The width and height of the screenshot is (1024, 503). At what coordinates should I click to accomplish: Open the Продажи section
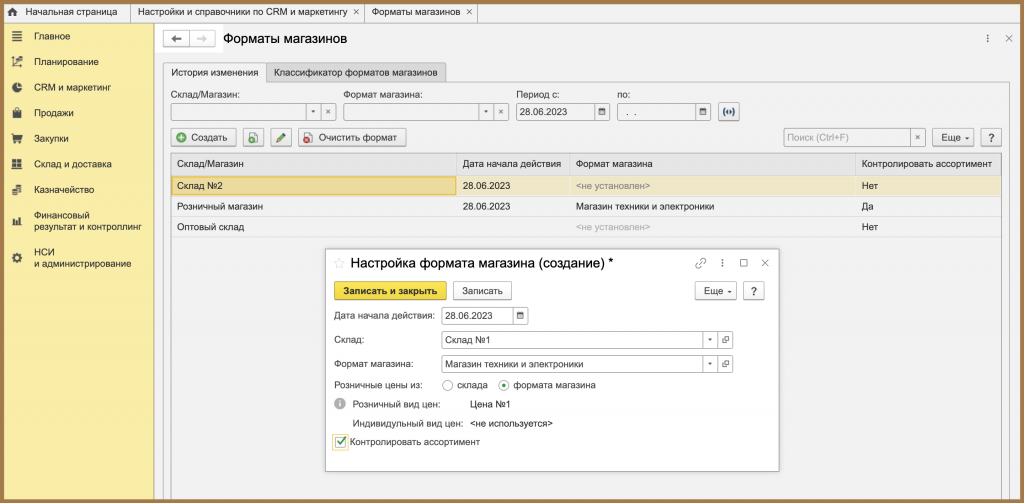[x=54, y=113]
